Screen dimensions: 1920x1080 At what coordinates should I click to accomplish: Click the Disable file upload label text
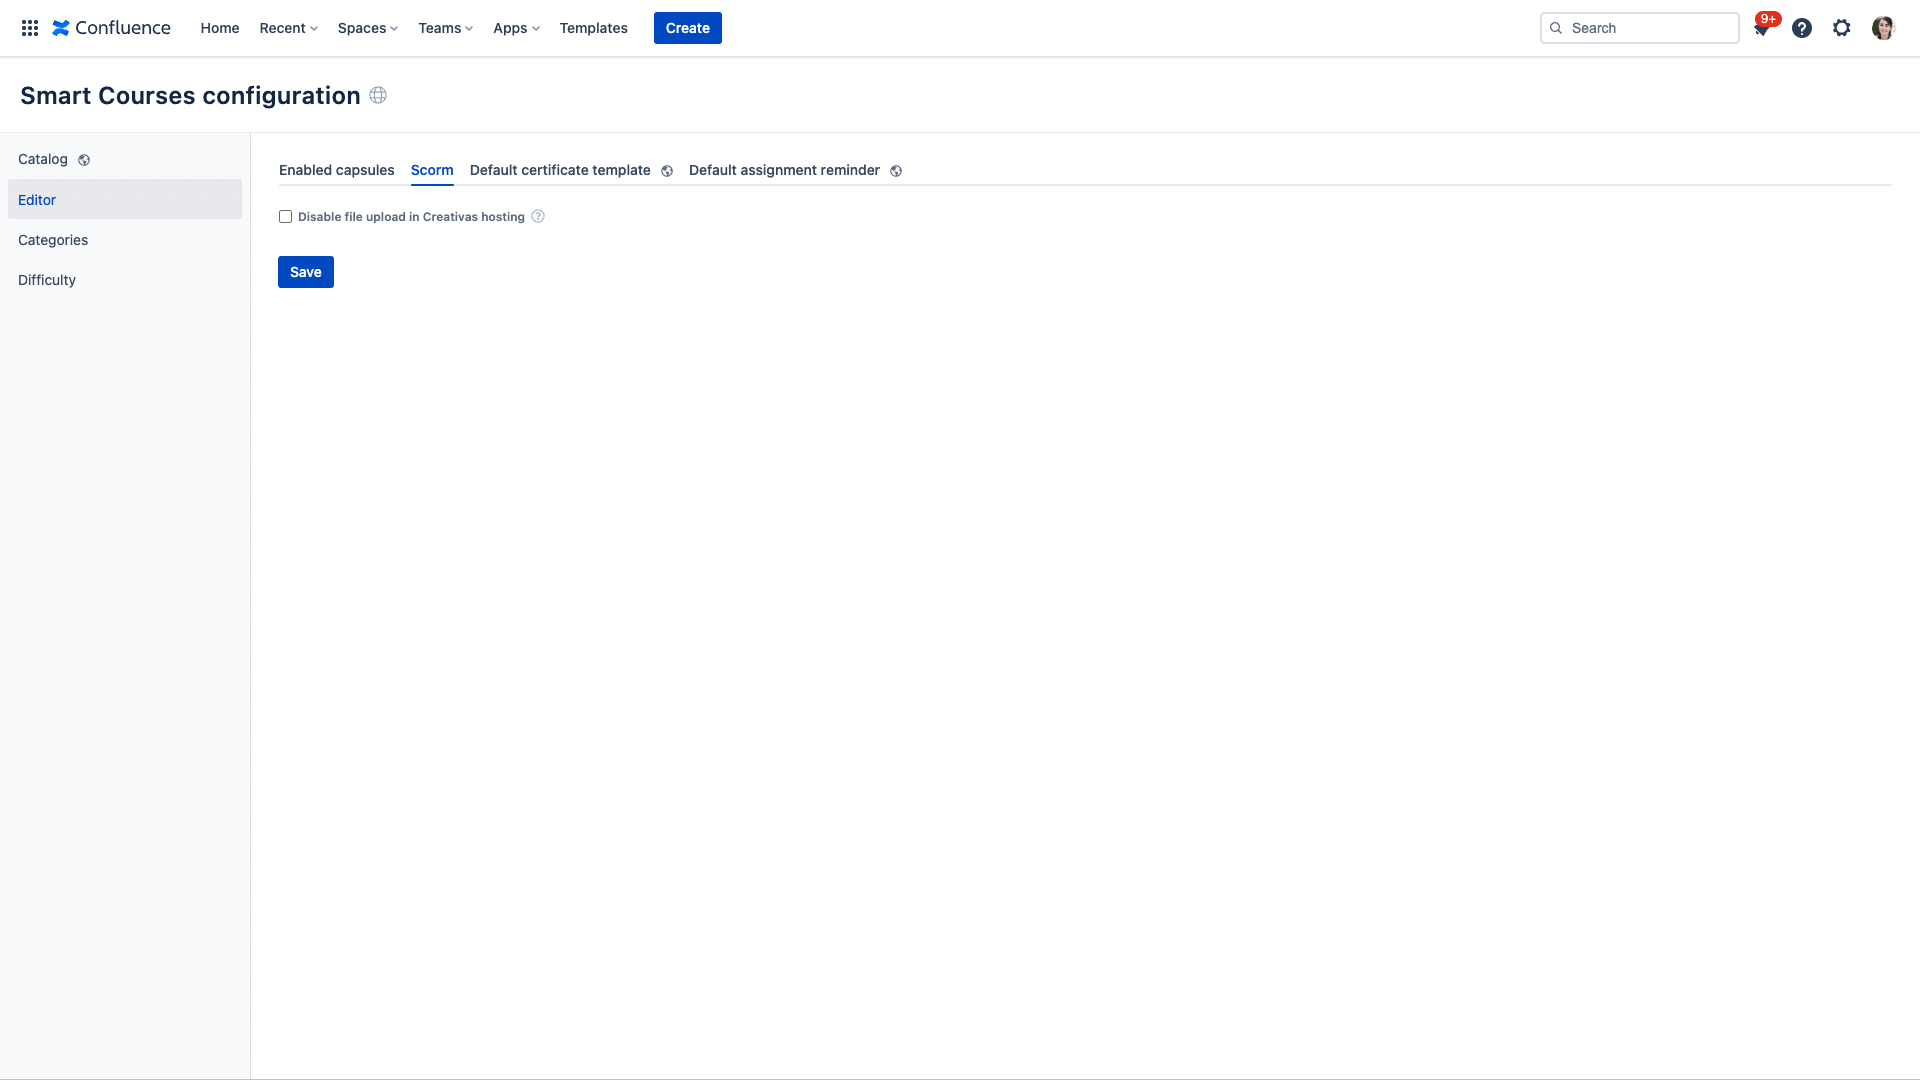pos(411,217)
